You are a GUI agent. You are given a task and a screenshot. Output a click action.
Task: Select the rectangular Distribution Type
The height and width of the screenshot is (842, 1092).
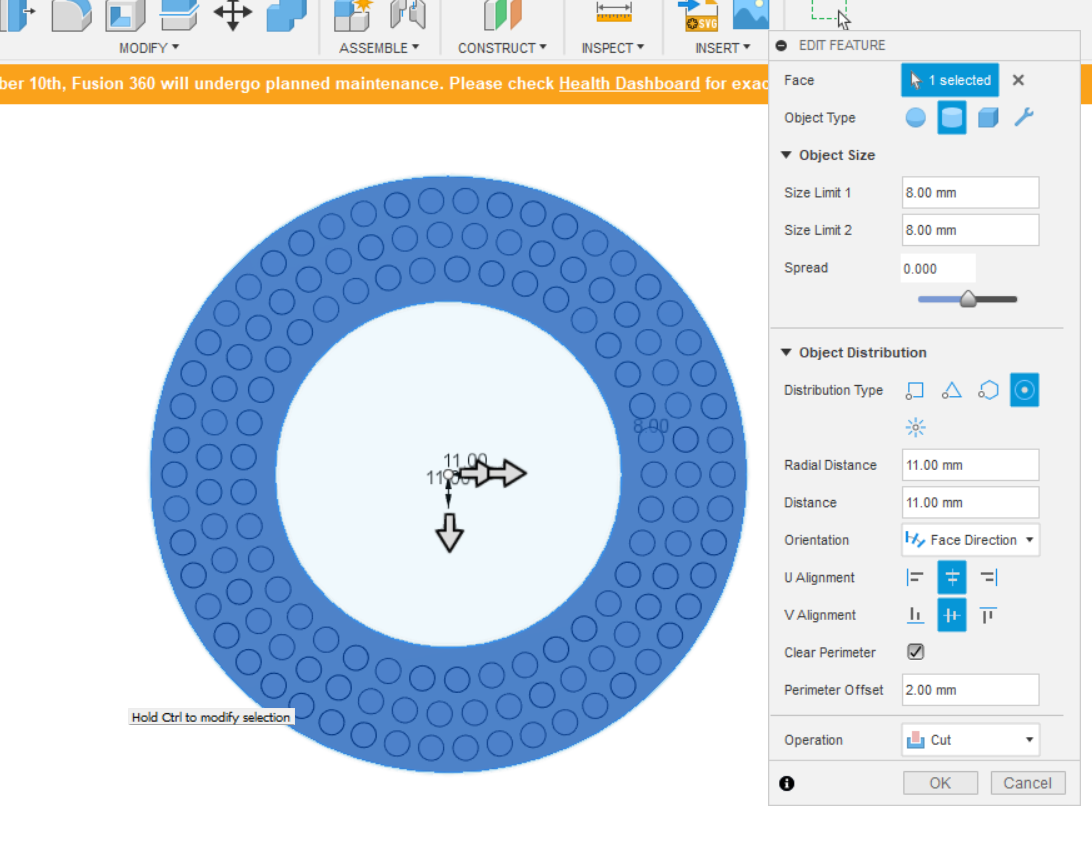click(914, 390)
